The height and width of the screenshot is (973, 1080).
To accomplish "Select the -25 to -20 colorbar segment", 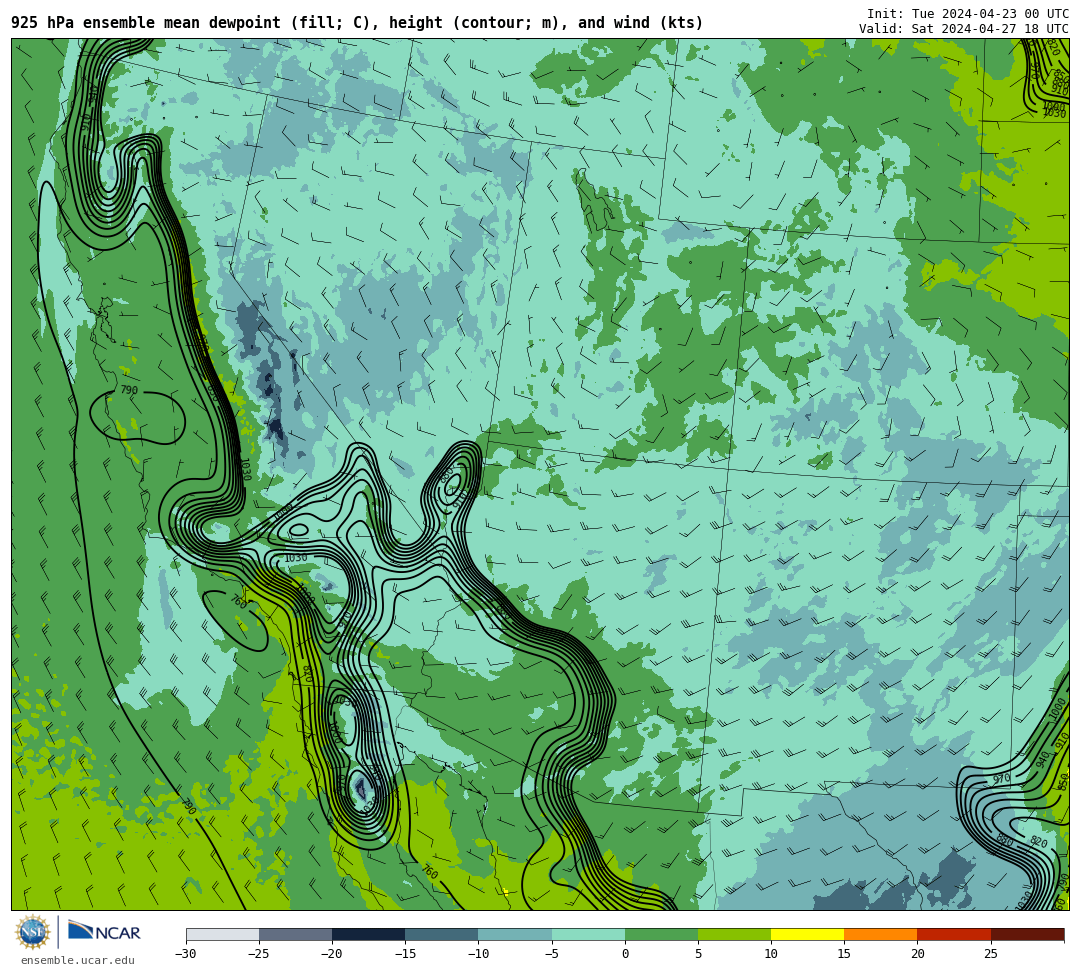I will 295,934.
